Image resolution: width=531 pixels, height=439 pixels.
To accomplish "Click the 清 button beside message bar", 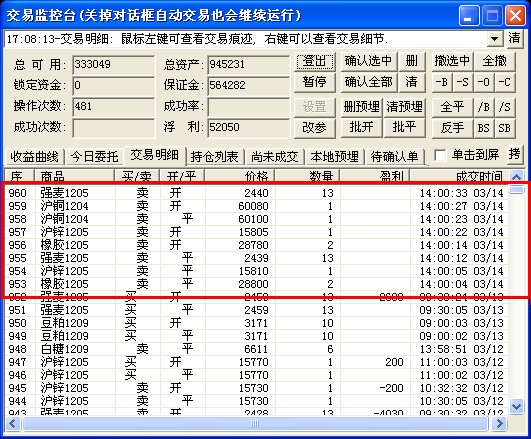I will click(x=514, y=38).
